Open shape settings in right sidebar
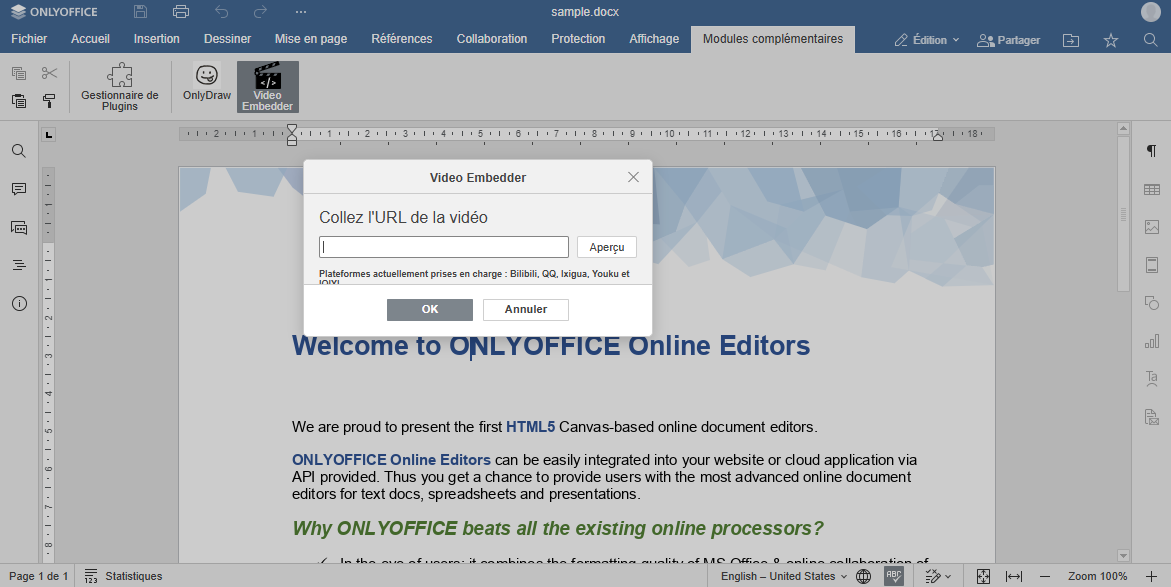 [x=1152, y=302]
